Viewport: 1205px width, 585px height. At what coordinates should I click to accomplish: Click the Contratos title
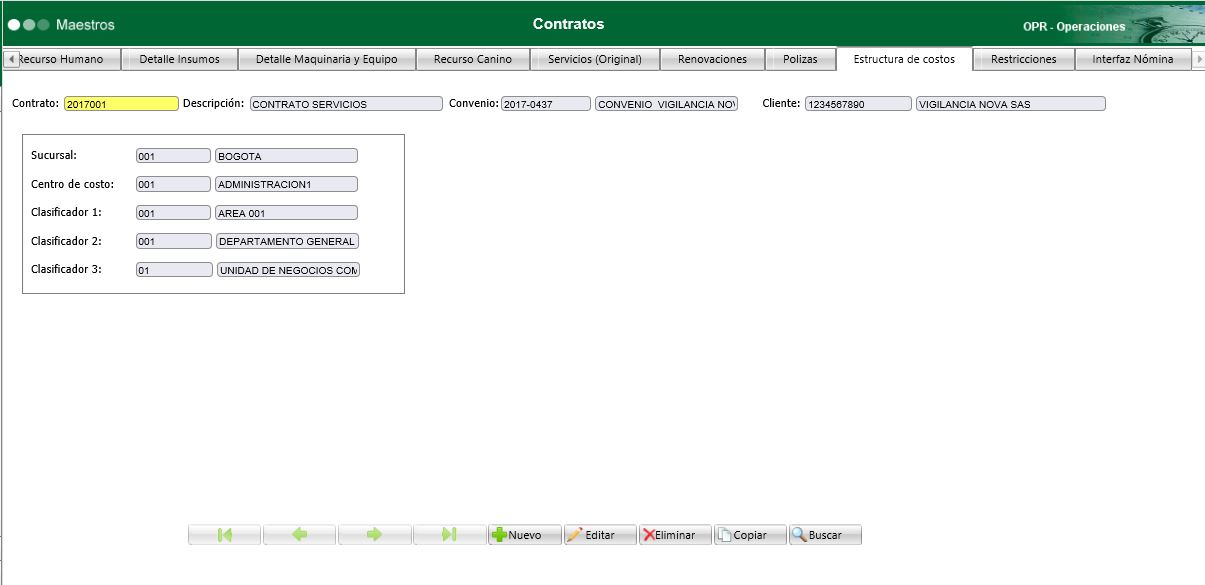pyautogui.click(x=568, y=24)
